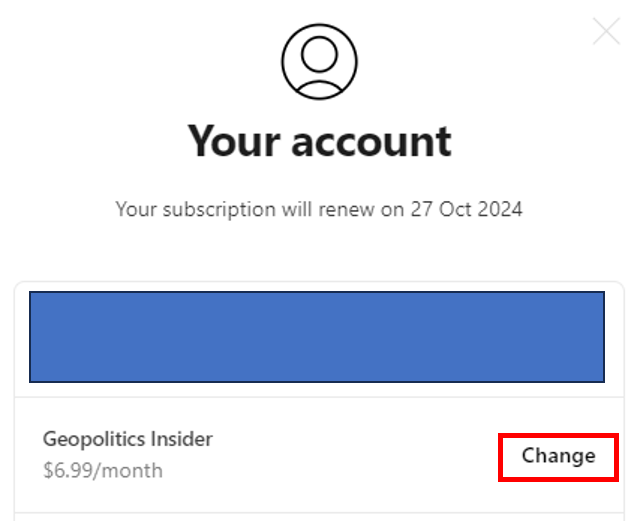
Task: Click the head circle inside the avatar
Action: point(319,54)
